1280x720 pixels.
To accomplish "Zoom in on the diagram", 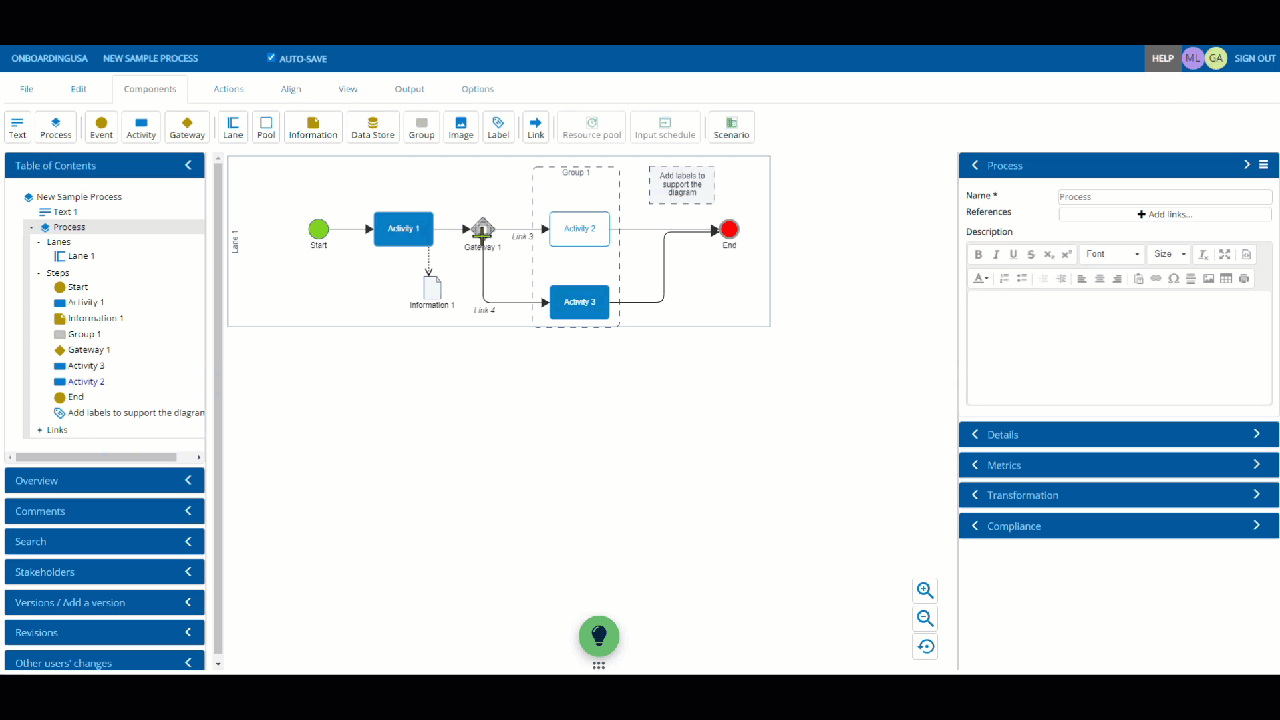I will [x=925, y=590].
